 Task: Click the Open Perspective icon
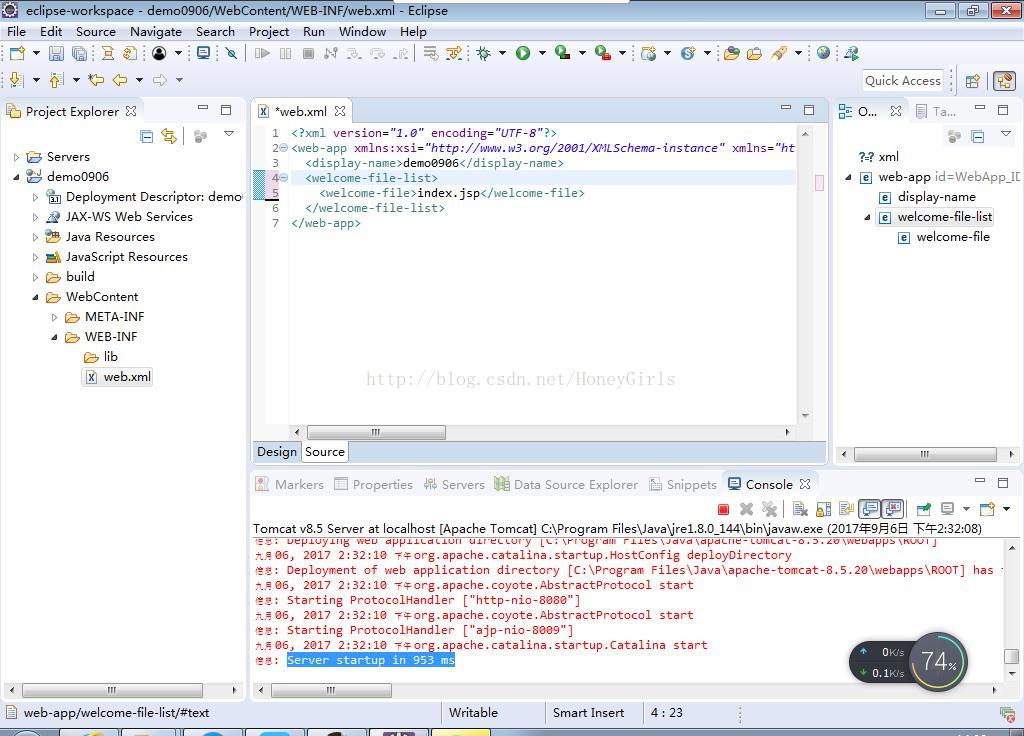tap(972, 81)
